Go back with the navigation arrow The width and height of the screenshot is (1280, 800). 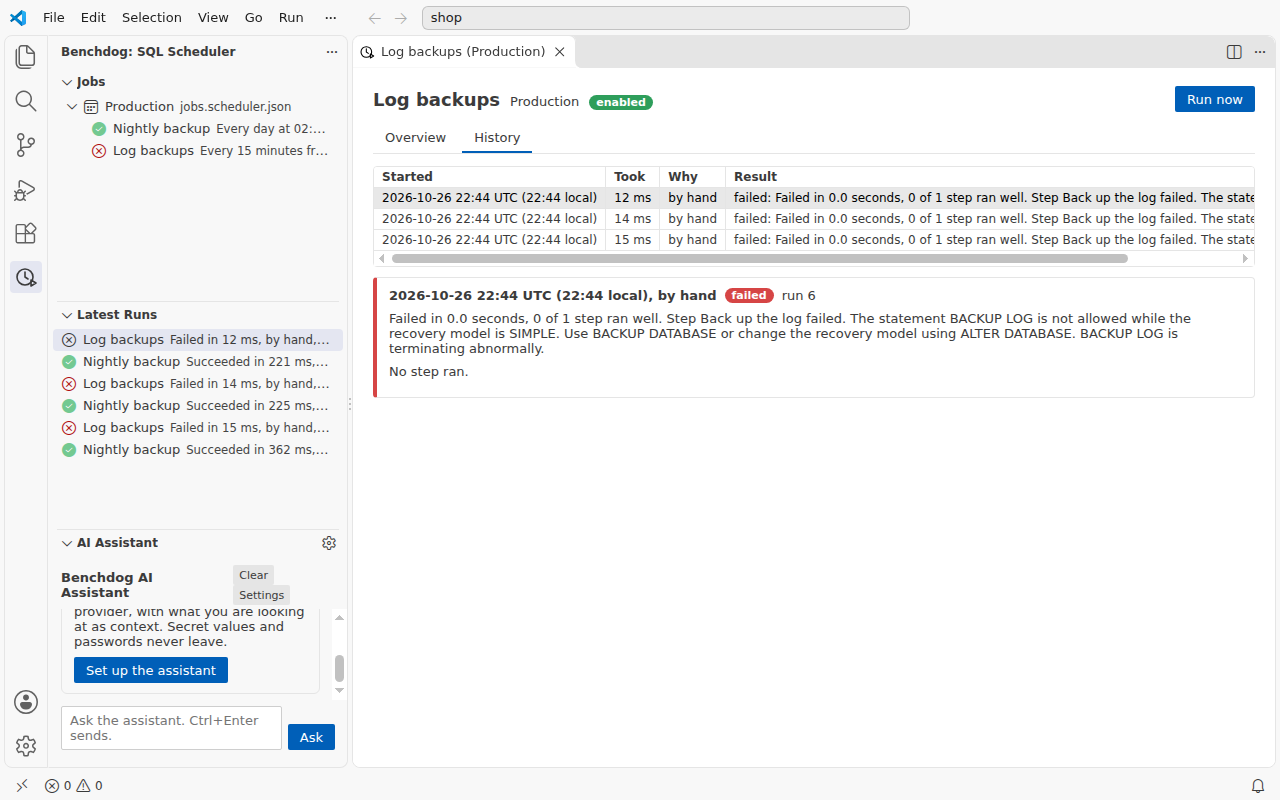click(x=375, y=18)
